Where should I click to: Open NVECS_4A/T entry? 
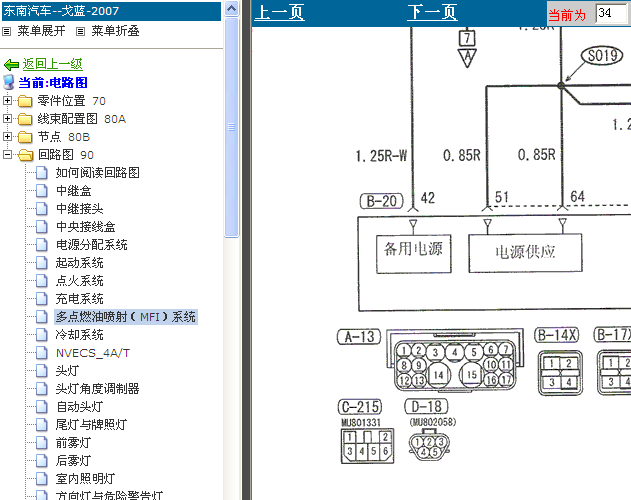[x=93, y=353]
